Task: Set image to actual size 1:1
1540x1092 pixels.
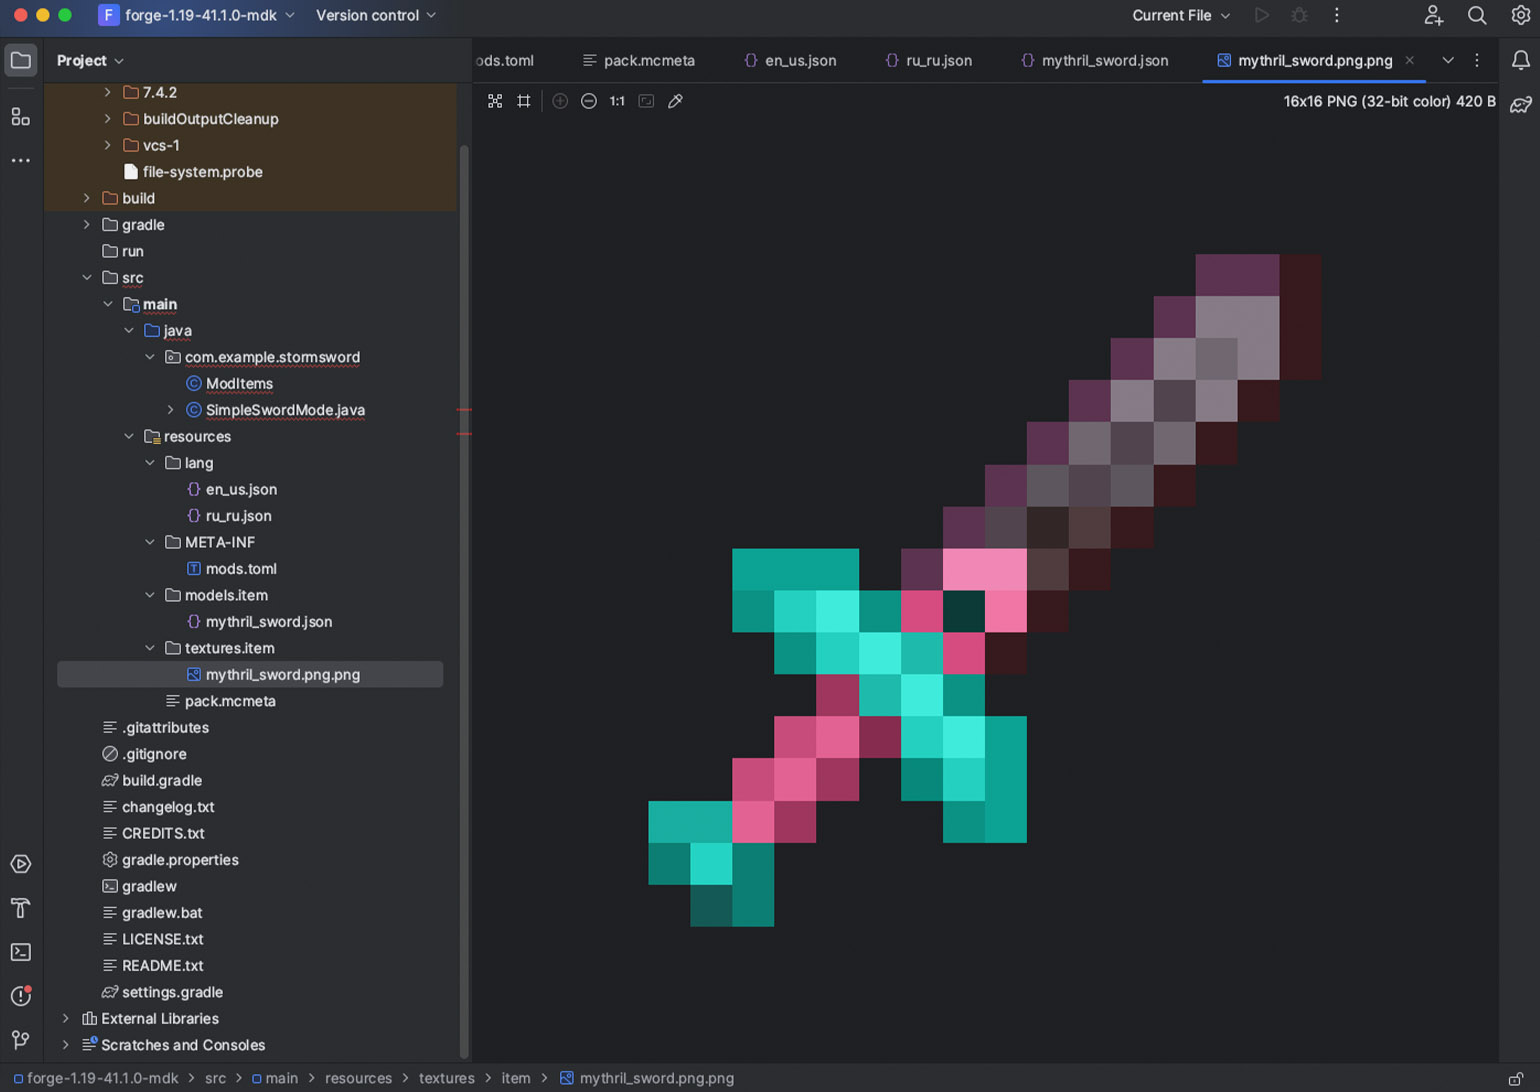Action: pos(617,101)
